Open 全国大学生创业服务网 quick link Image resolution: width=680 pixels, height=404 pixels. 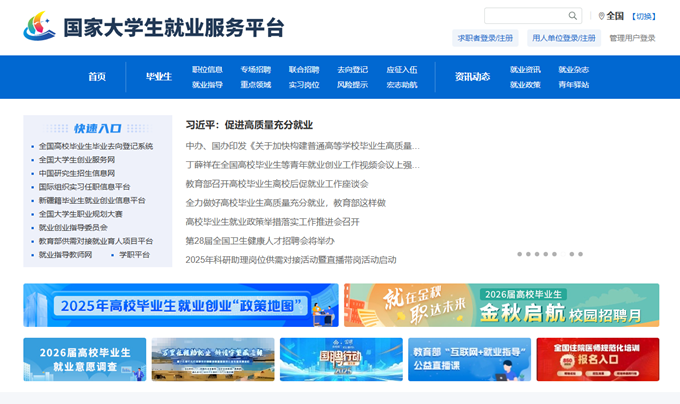77,160
